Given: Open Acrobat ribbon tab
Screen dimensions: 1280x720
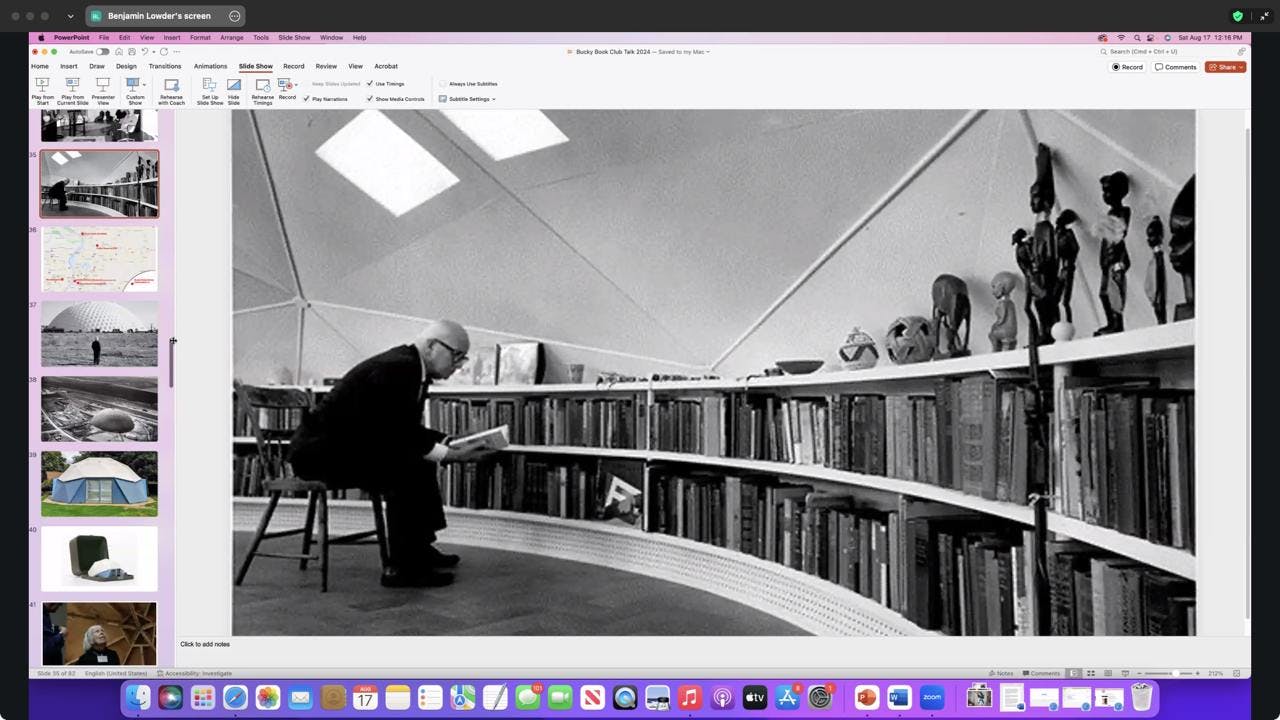Looking at the screenshot, I should tap(386, 66).
